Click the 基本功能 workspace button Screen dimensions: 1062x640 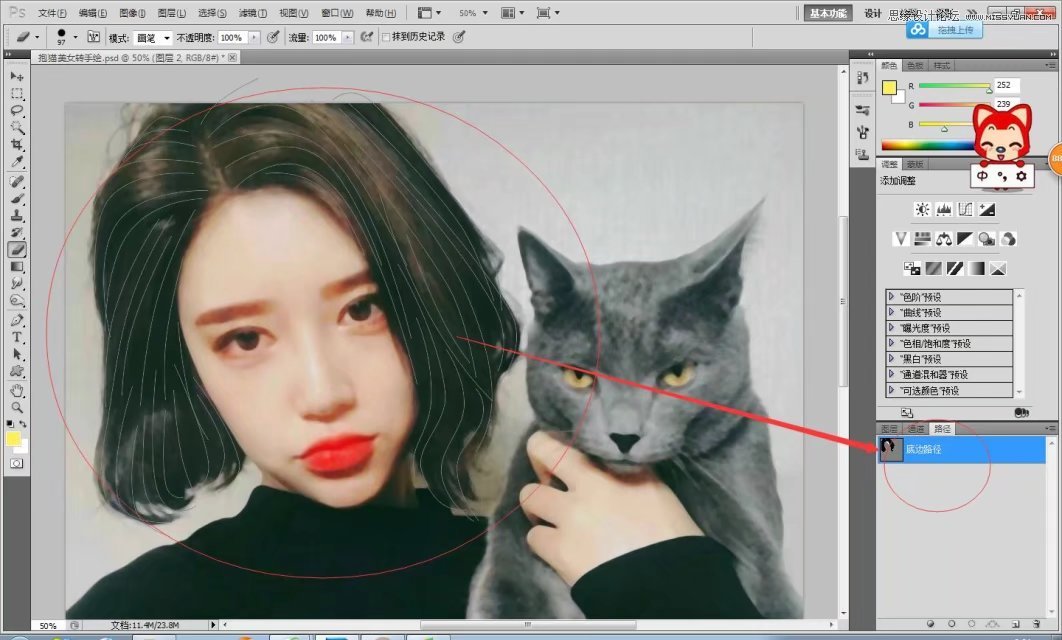point(828,14)
